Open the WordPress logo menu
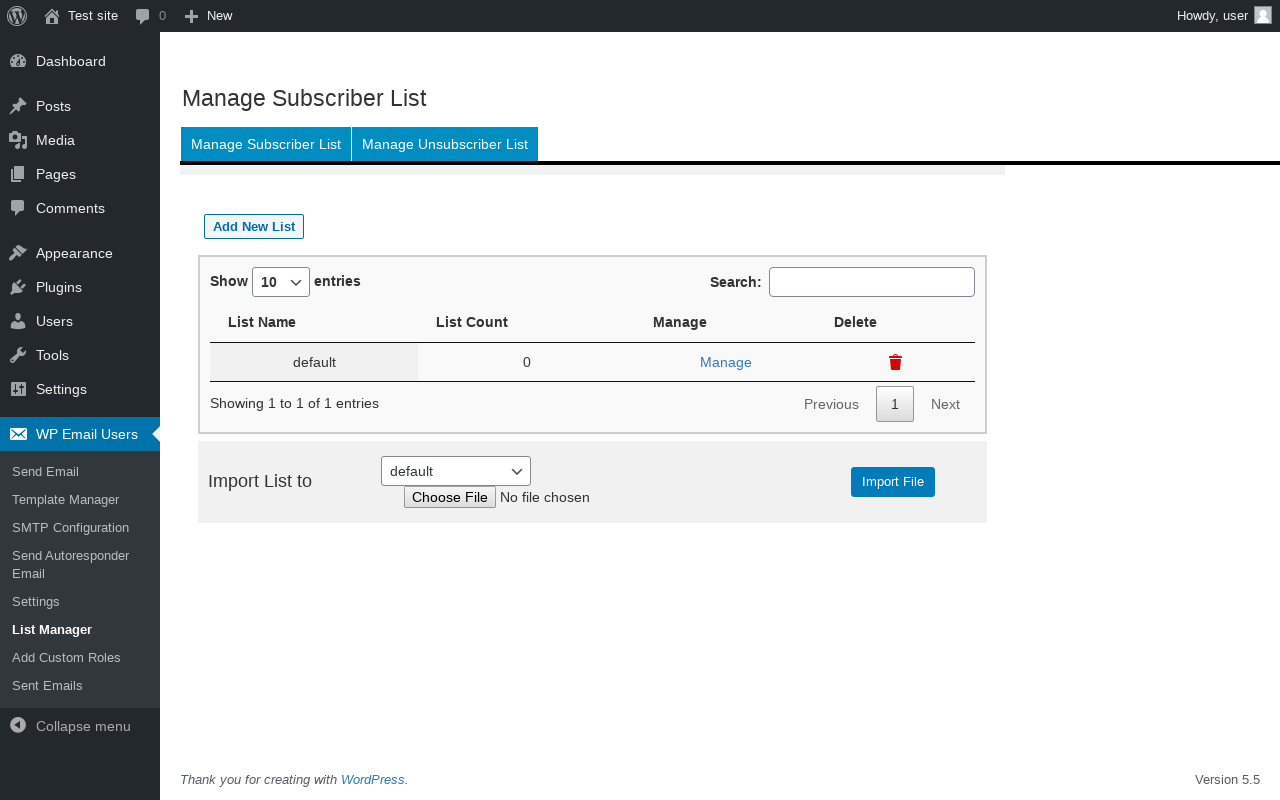 click(17, 16)
